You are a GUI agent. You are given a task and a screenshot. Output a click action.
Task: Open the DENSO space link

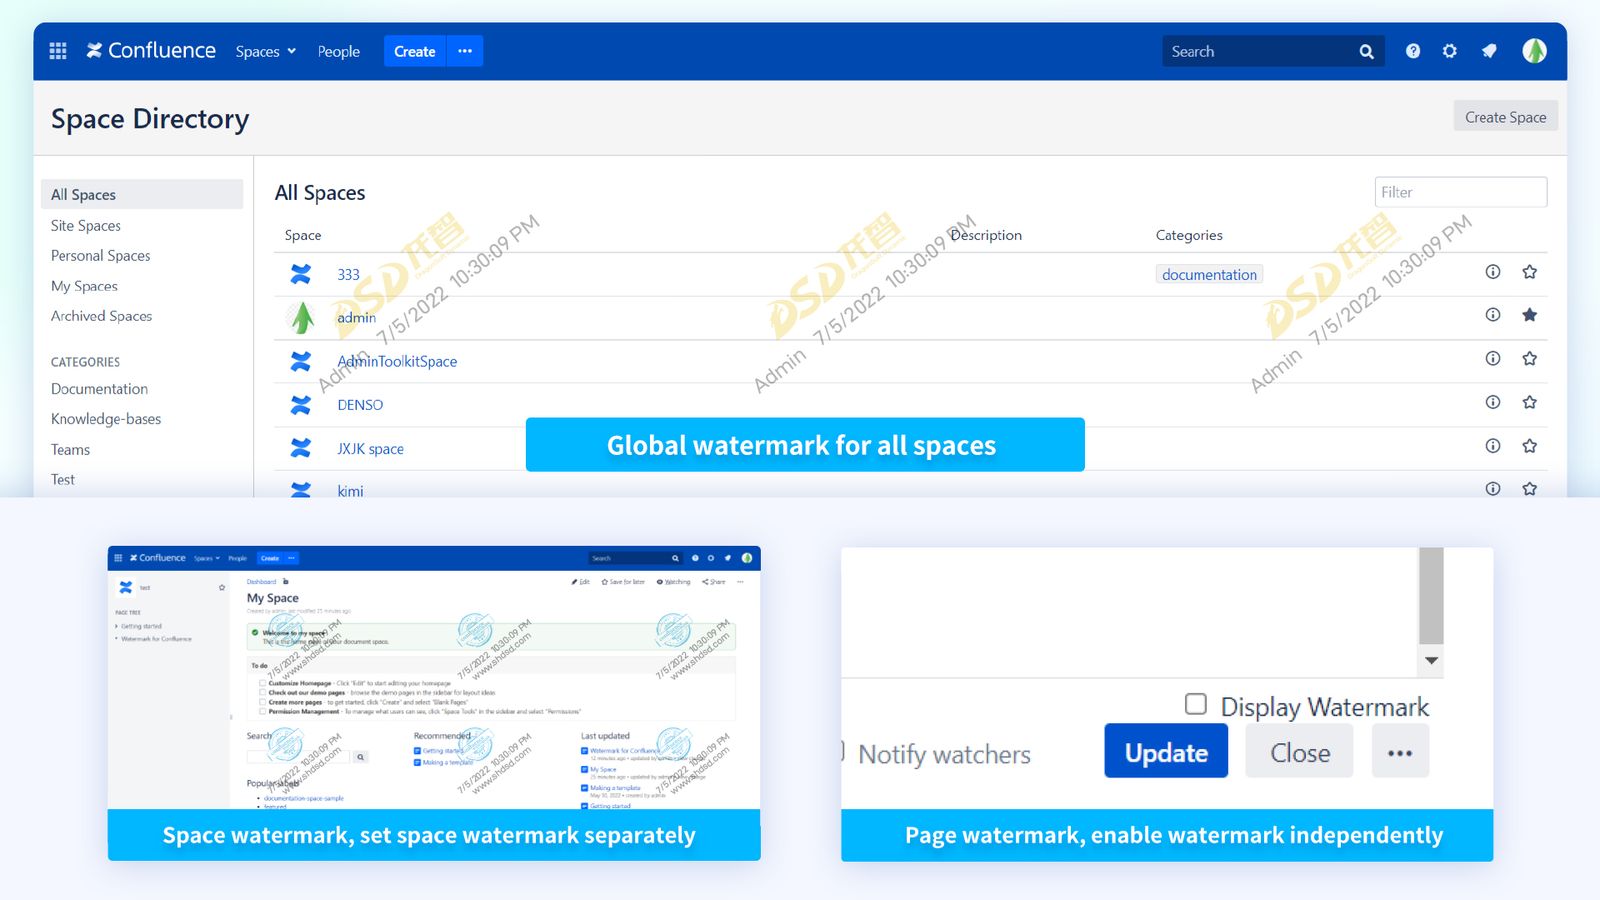pyautogui.click(x=360, y=405)
